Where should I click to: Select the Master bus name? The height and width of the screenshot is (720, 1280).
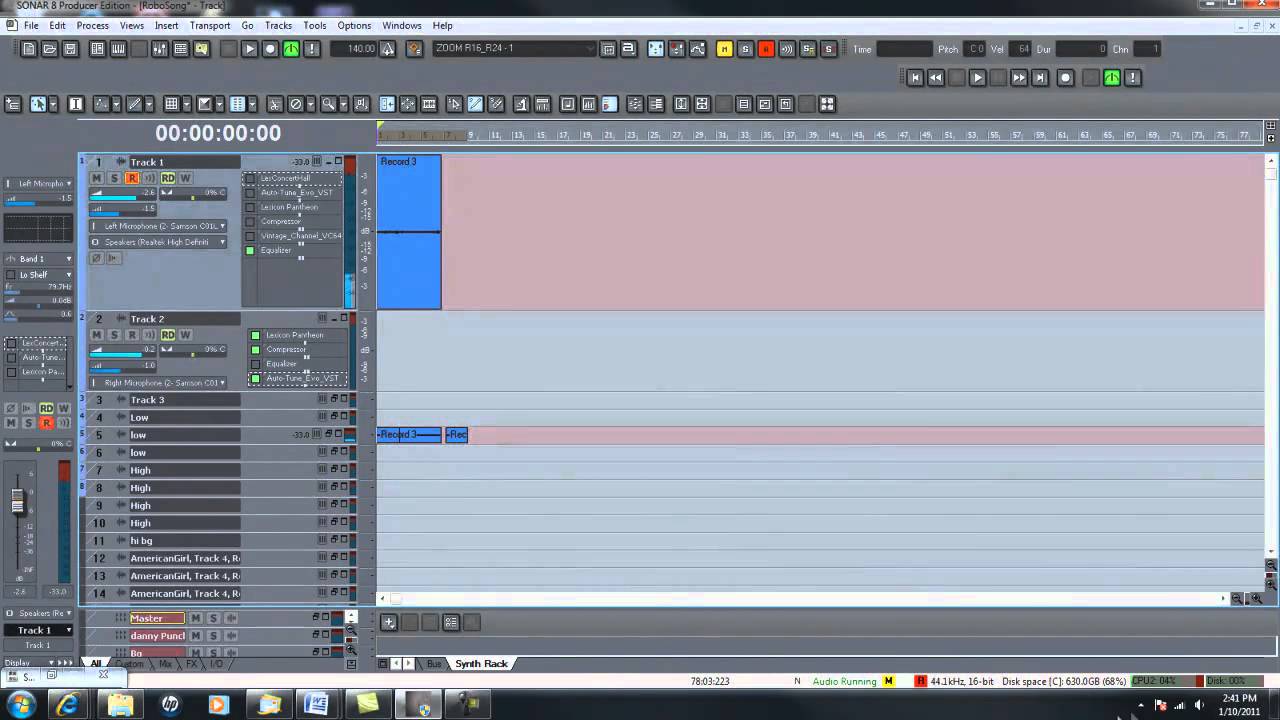point(157,618)
